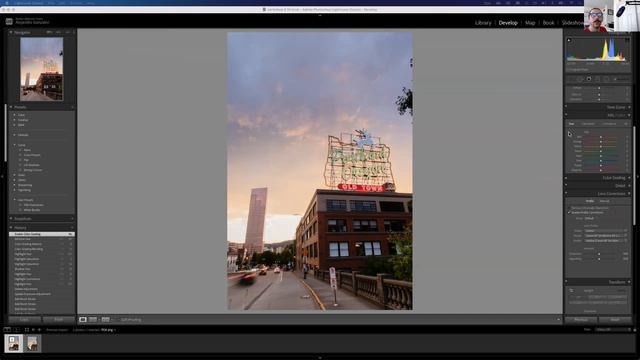Select the Adjustment Brush tool
Screen dimensions: 640x360
pyautogui.click(x=621, y=79)
